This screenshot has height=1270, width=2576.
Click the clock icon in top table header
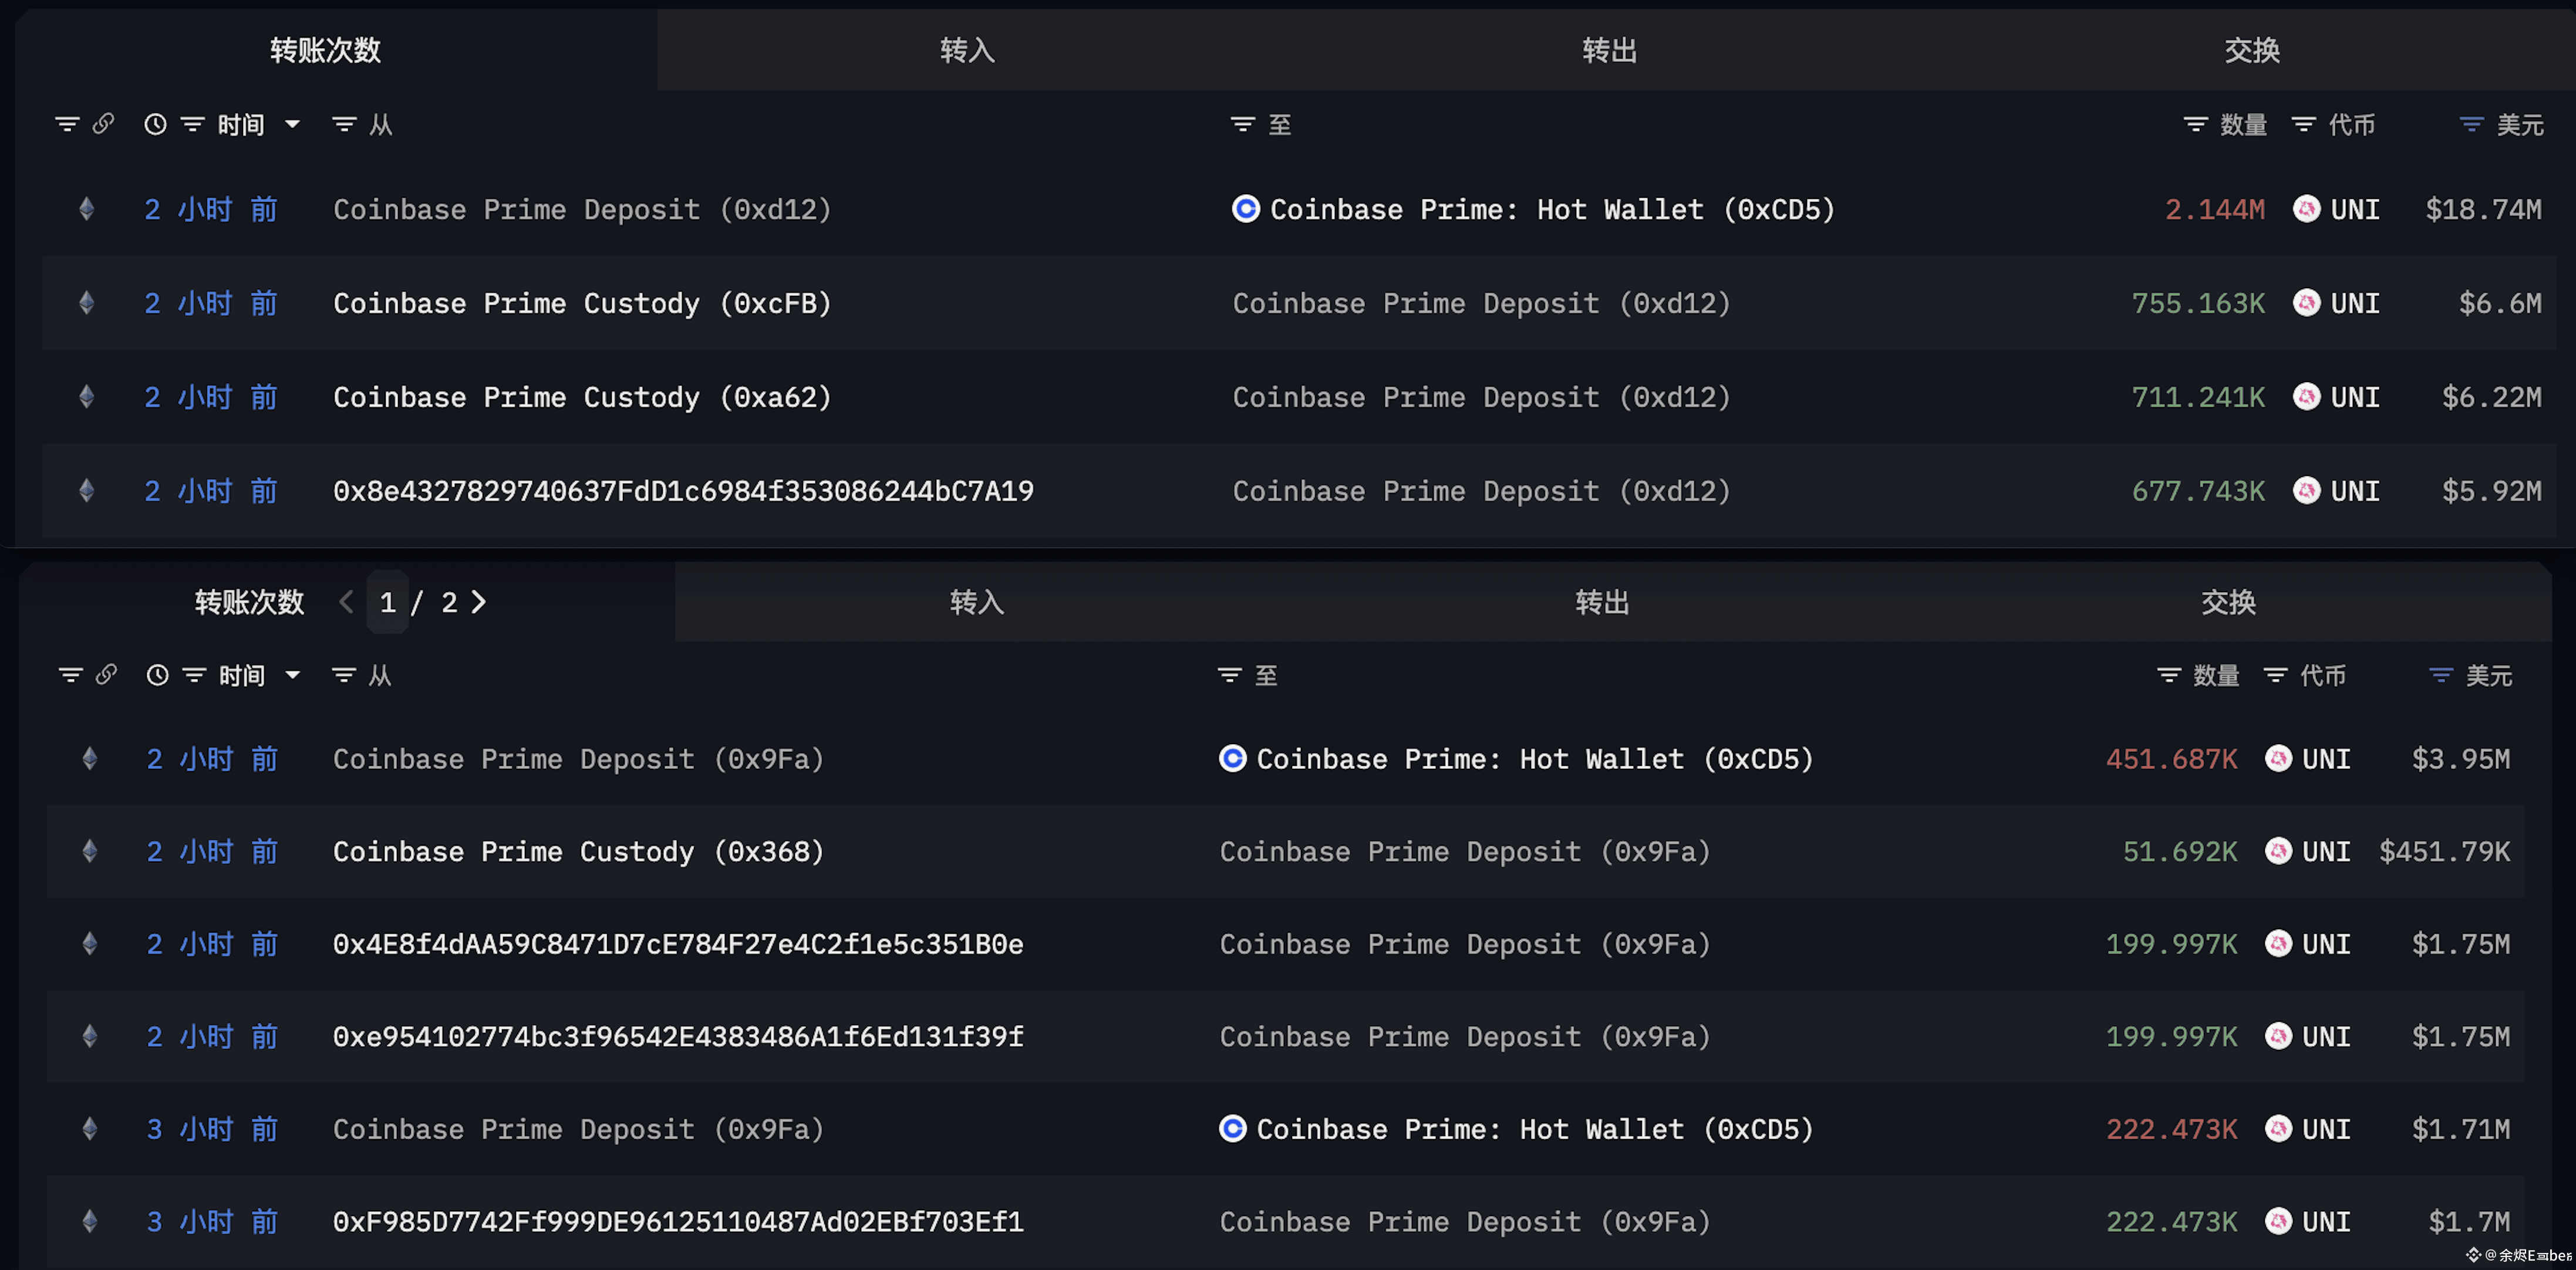tap(155, 124)
